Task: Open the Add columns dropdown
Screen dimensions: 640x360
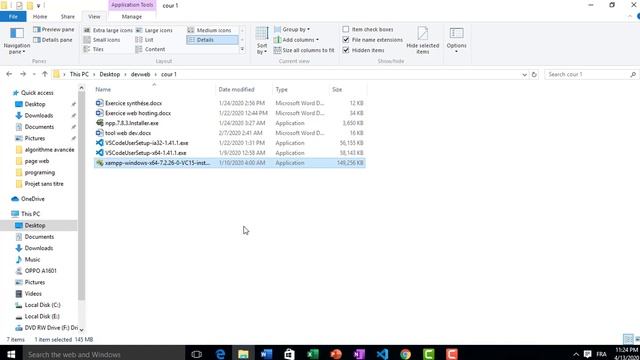Action: point(296,40)
